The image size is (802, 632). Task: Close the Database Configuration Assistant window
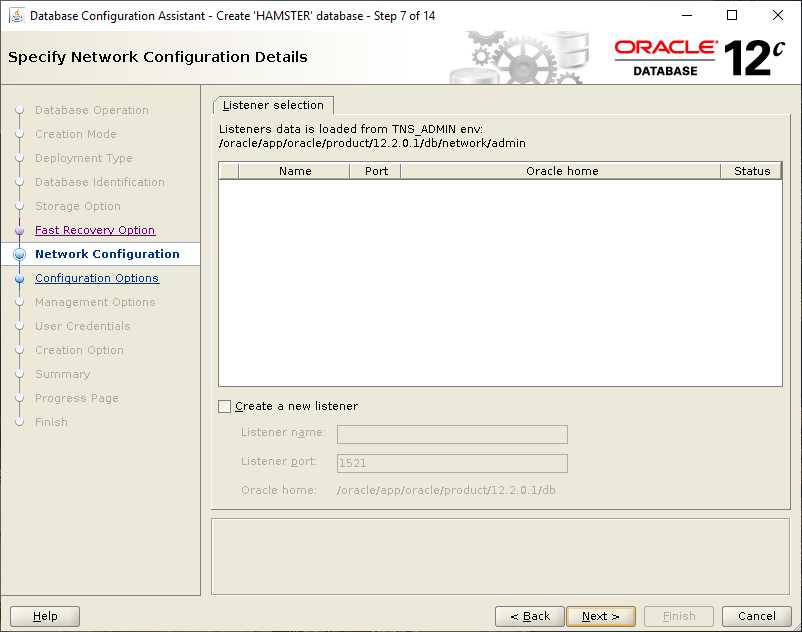(x=777, y=15)
